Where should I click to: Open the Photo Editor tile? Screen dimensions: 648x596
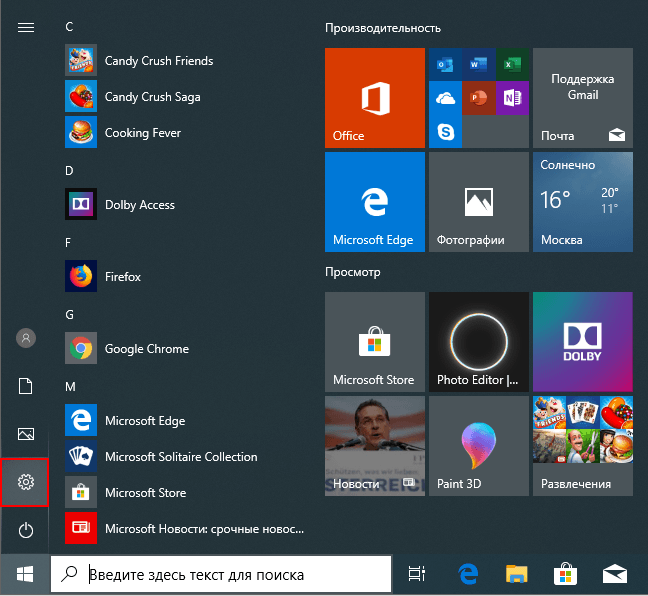479,342
